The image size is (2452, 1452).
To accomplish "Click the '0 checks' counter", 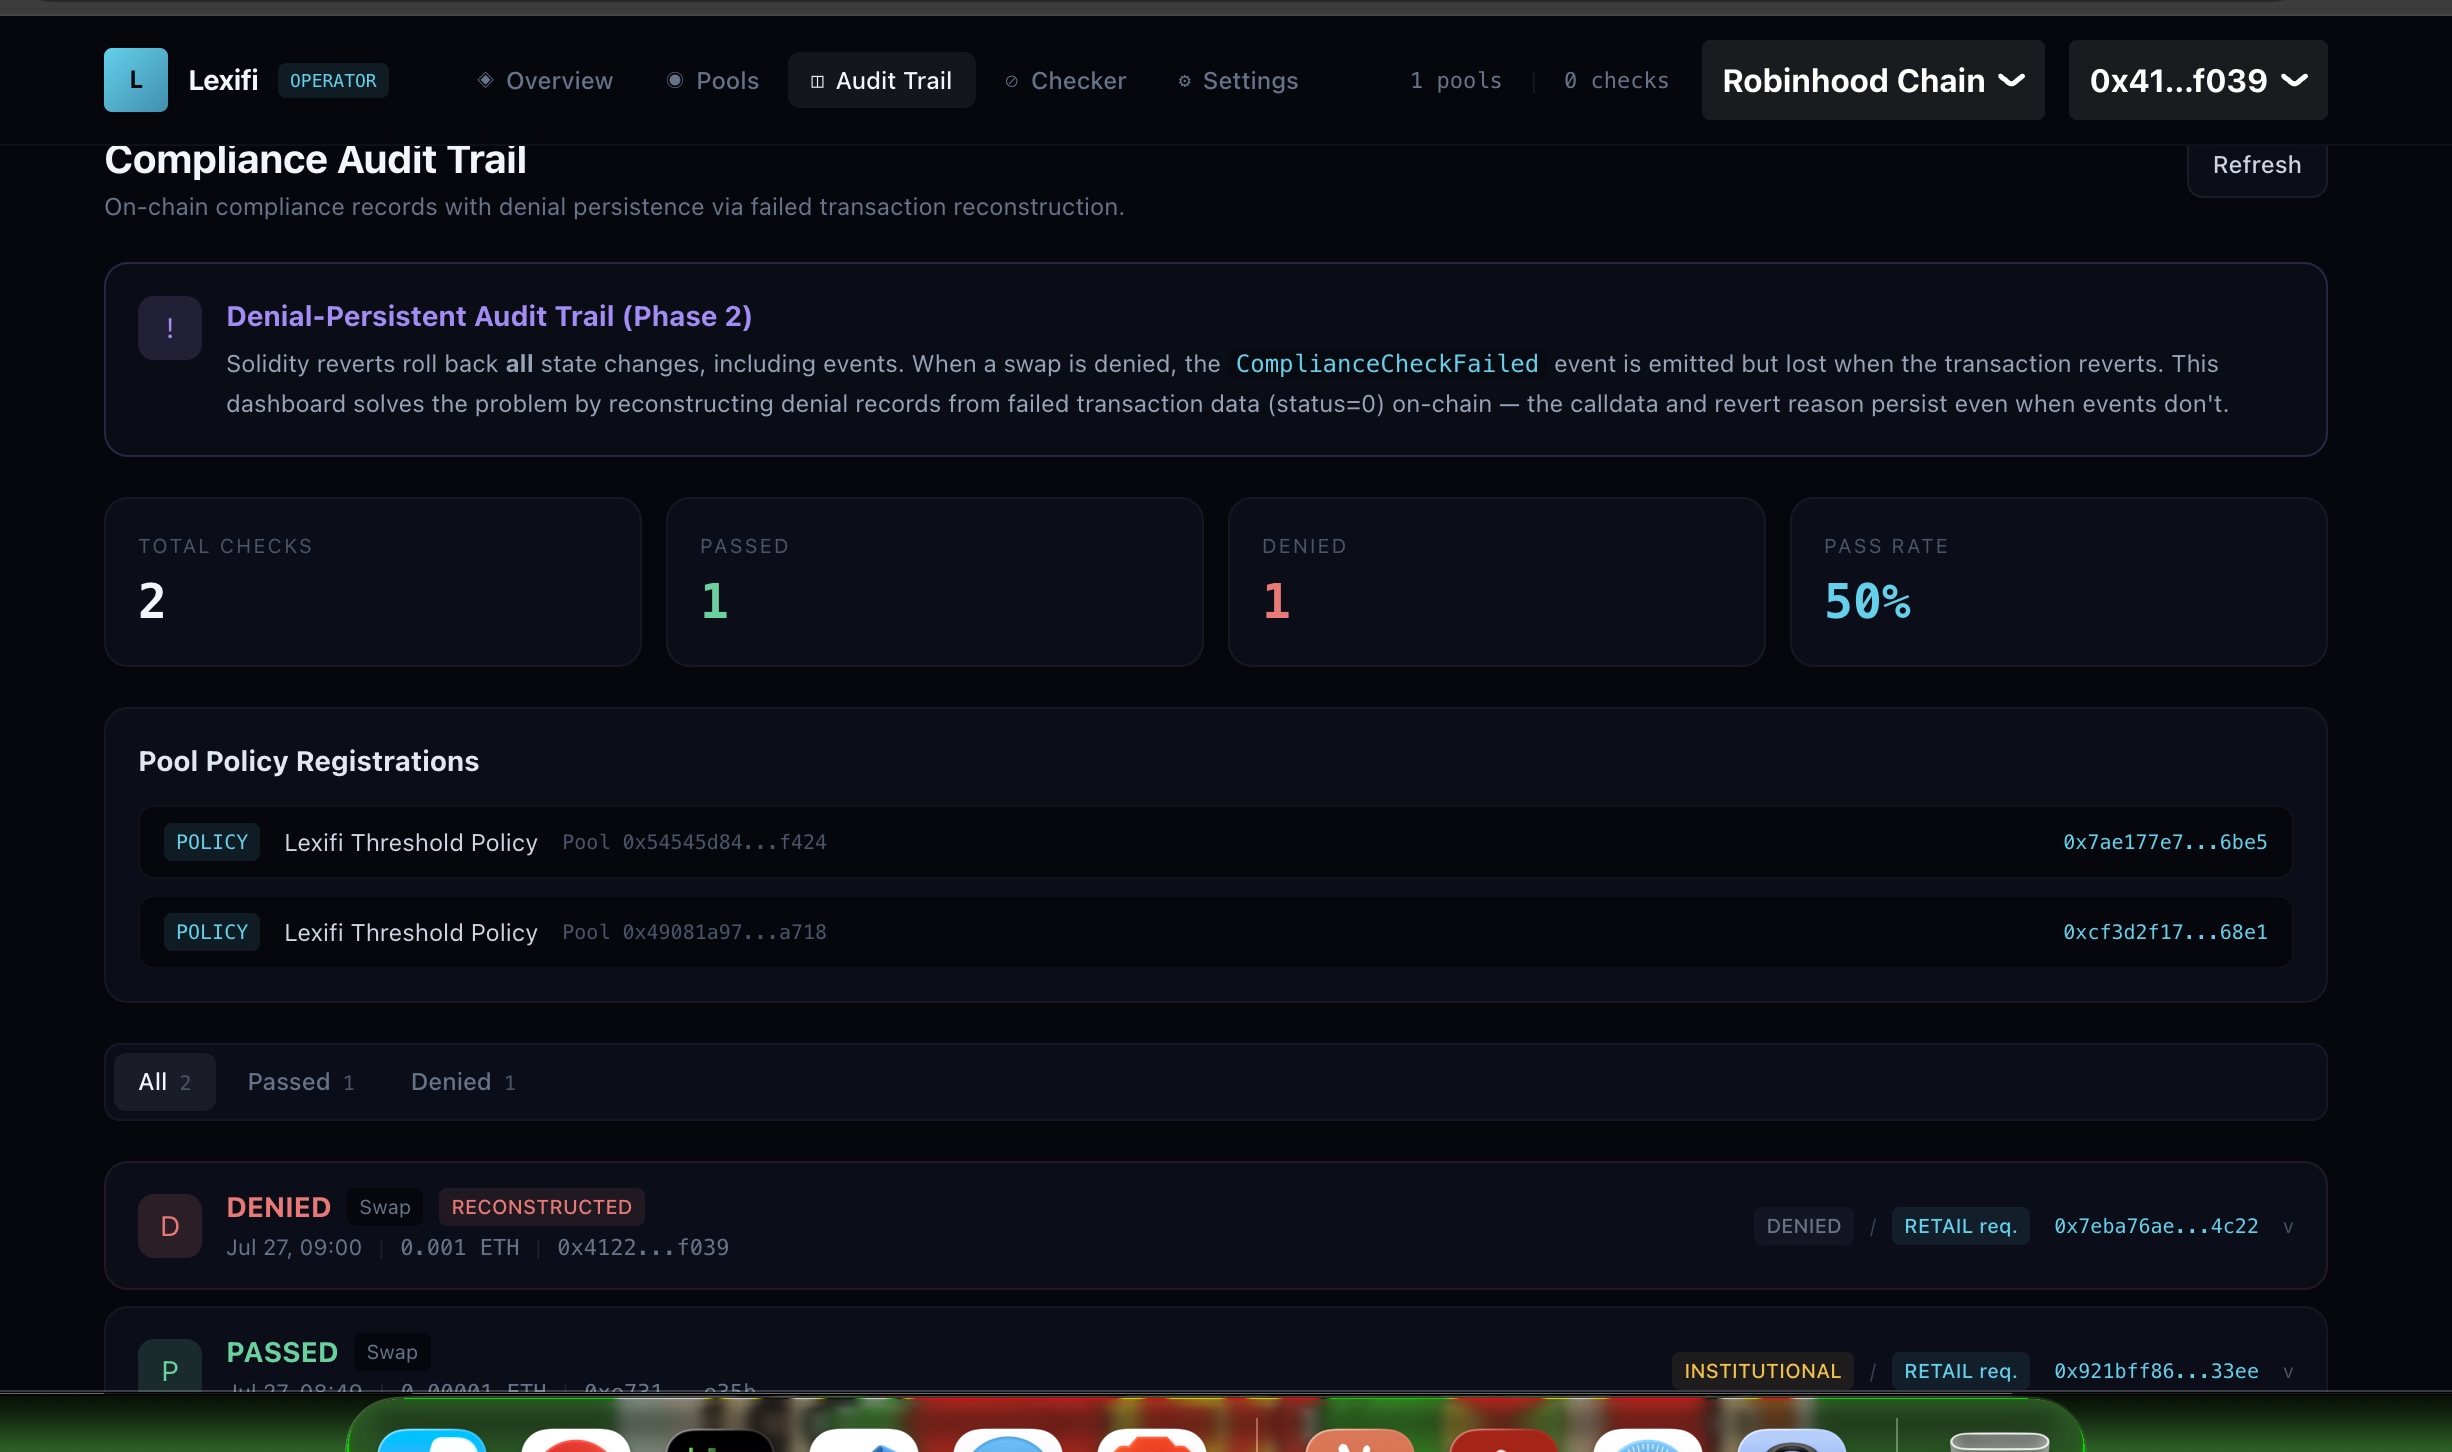I will tap(1616, 80).
